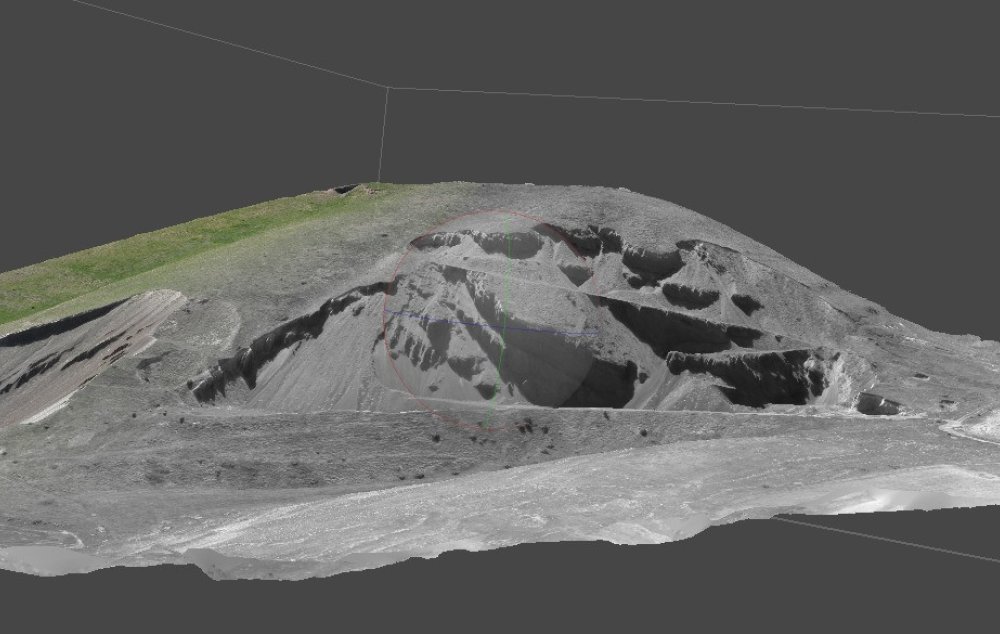Click the small pit near the grass edge
Viewport: 1000px width, 634px height.
[345, 189]
